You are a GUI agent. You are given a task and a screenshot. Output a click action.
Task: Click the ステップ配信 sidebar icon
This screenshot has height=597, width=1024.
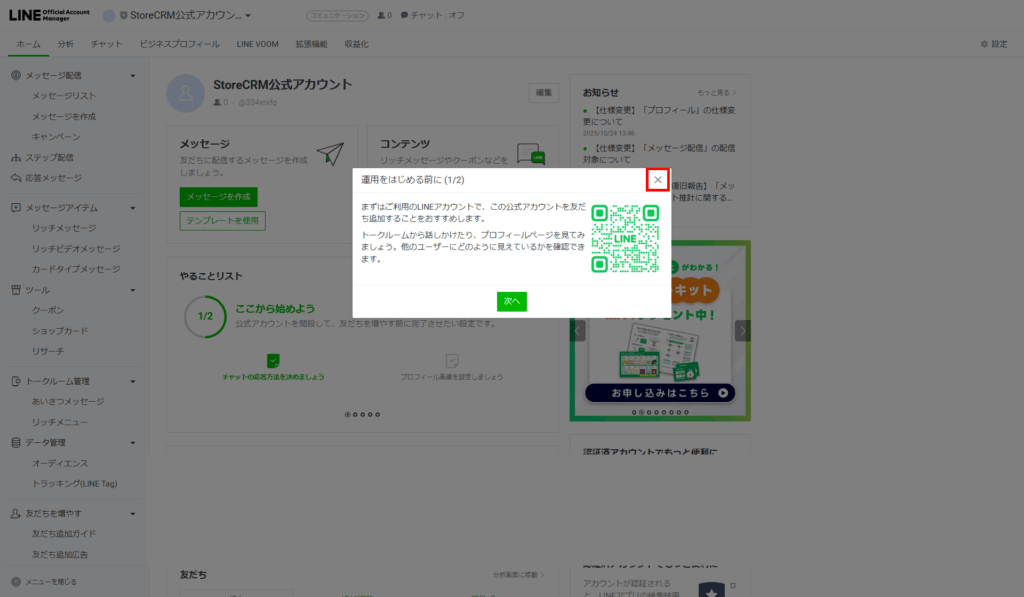coord(16,157)
